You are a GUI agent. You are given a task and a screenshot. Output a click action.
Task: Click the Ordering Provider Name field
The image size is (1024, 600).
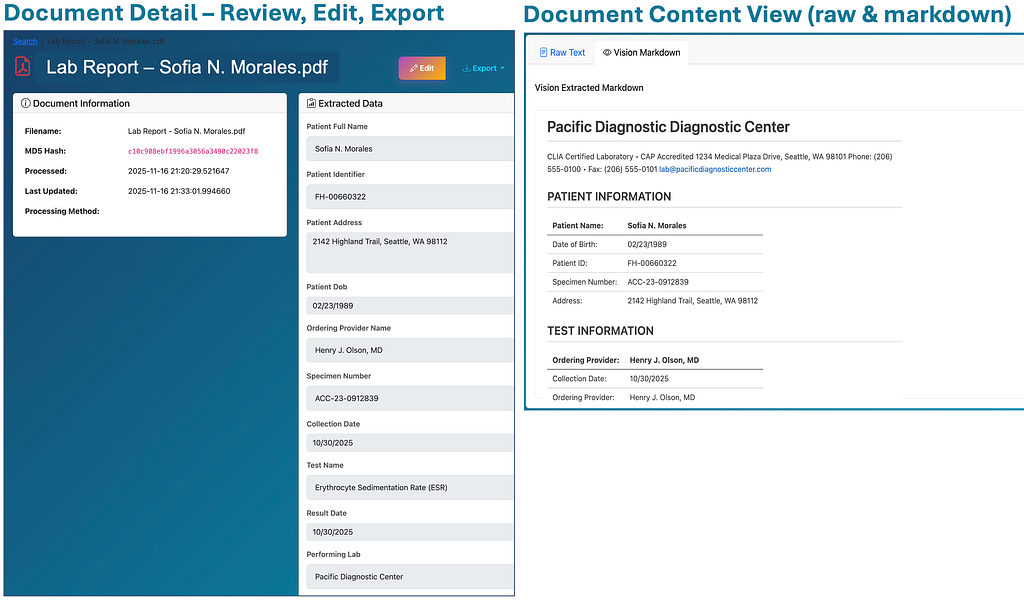coord(409,350)
